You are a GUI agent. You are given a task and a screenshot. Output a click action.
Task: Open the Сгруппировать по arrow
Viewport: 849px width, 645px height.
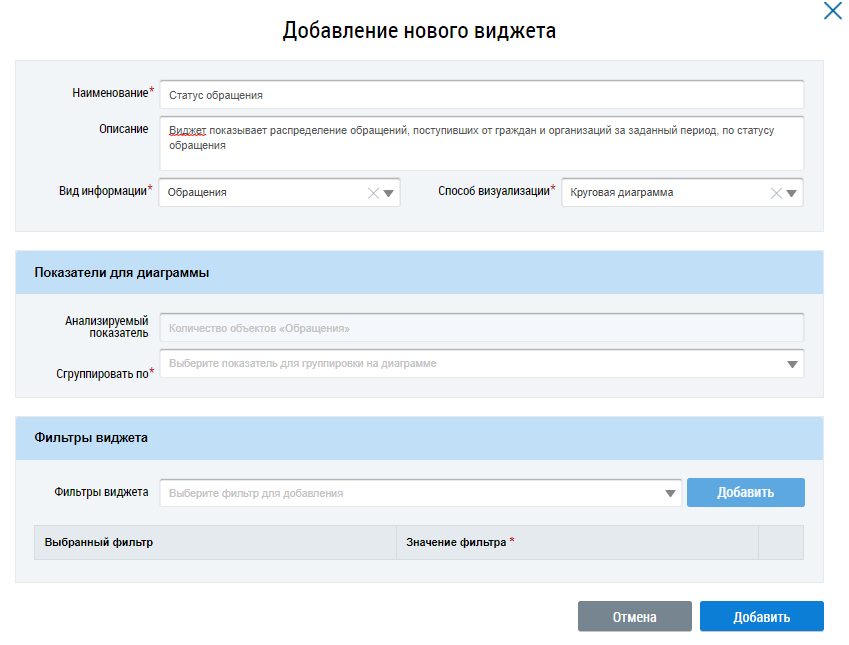pos(792,364)
